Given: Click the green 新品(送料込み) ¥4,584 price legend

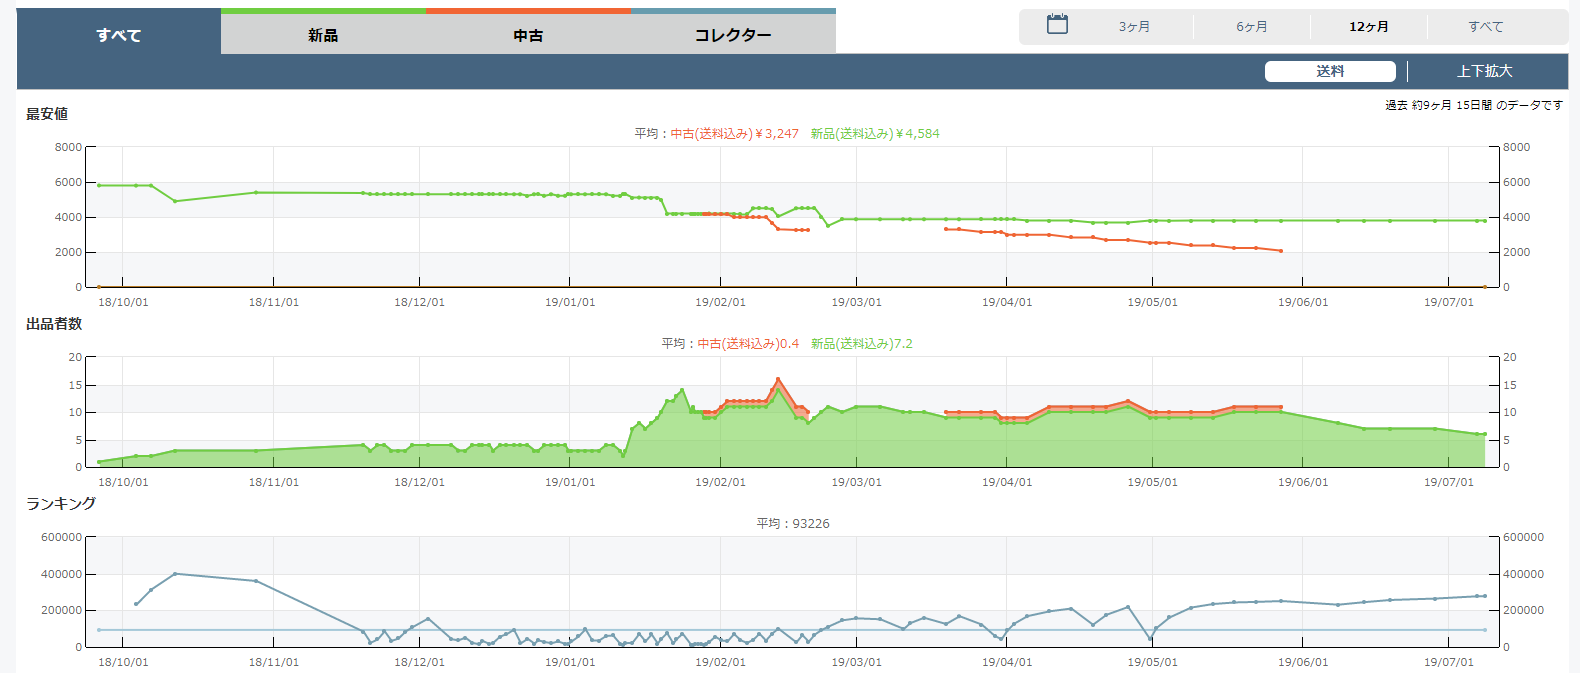Looking at the screenshot, I should tap(875, 134).
